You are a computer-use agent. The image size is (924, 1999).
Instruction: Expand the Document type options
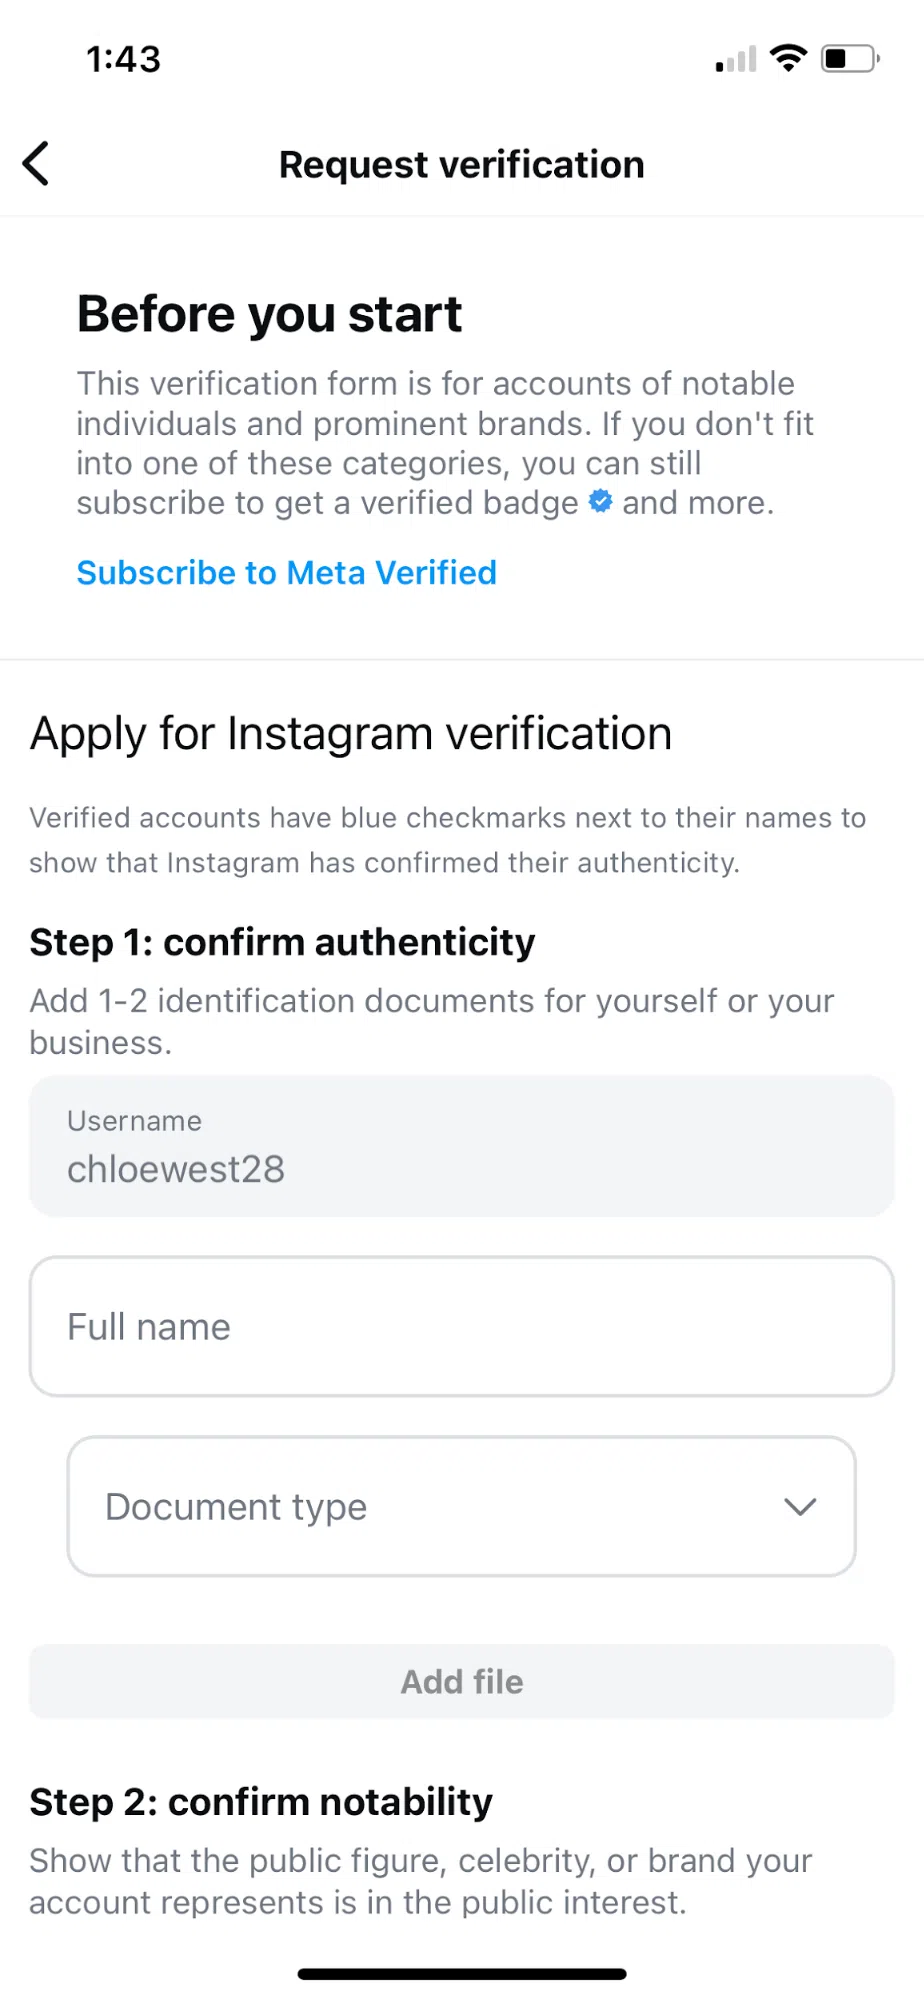(x=462, y=1506)
